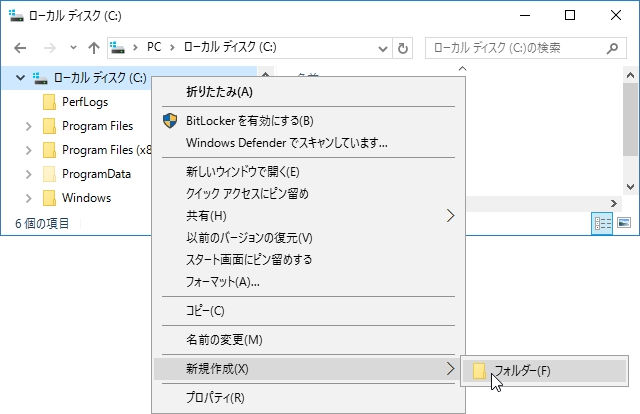Expand the ProgramData folder node
Image resolution: width=640 pixels, height=414 pixels.
[x=29, y=174]
